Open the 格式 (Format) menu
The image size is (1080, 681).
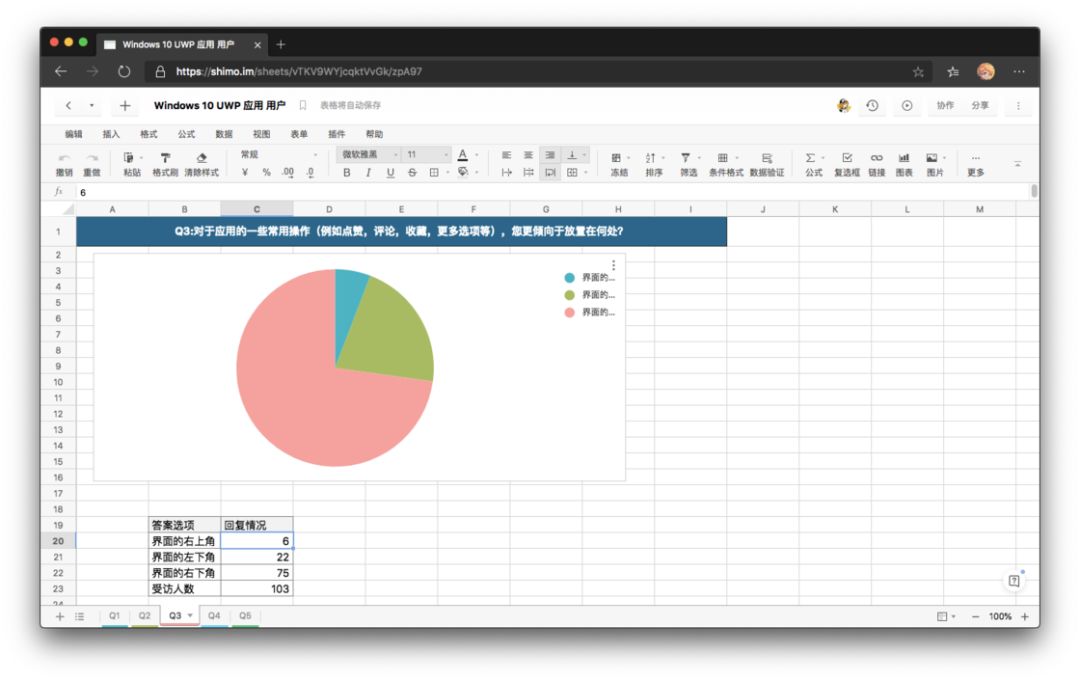(149, 134)
